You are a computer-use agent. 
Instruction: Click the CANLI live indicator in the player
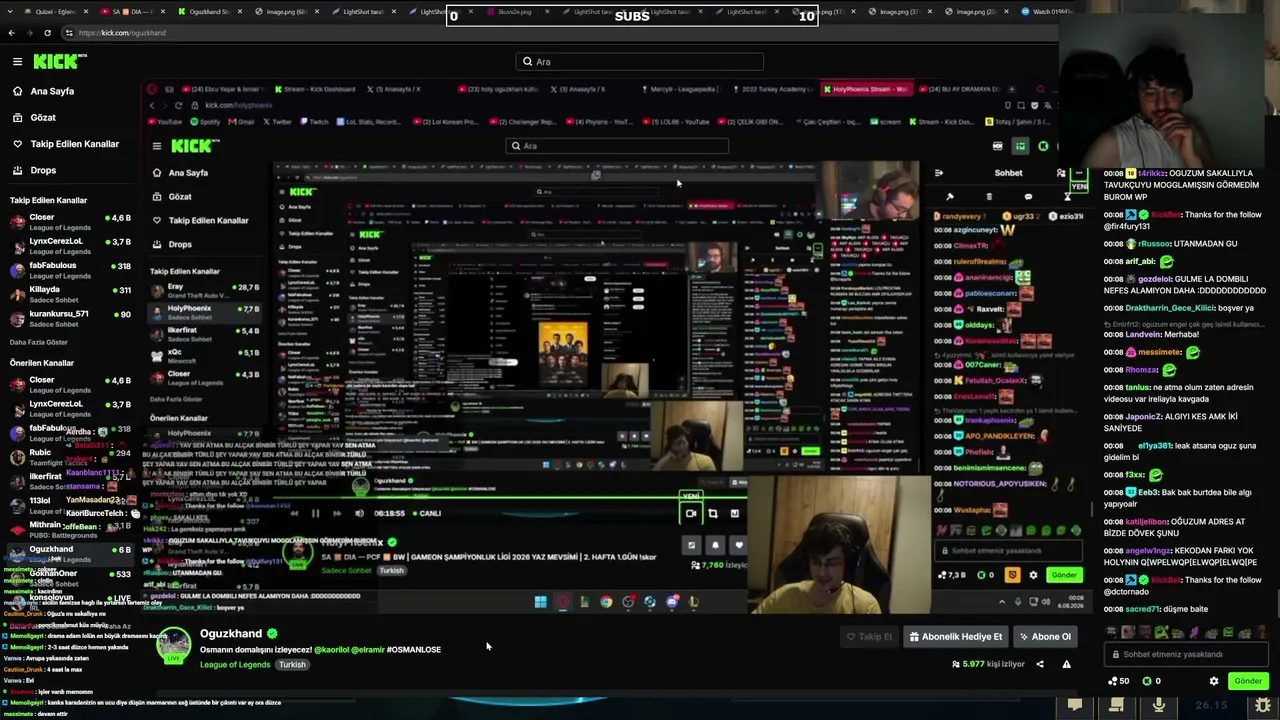point(425,514)
